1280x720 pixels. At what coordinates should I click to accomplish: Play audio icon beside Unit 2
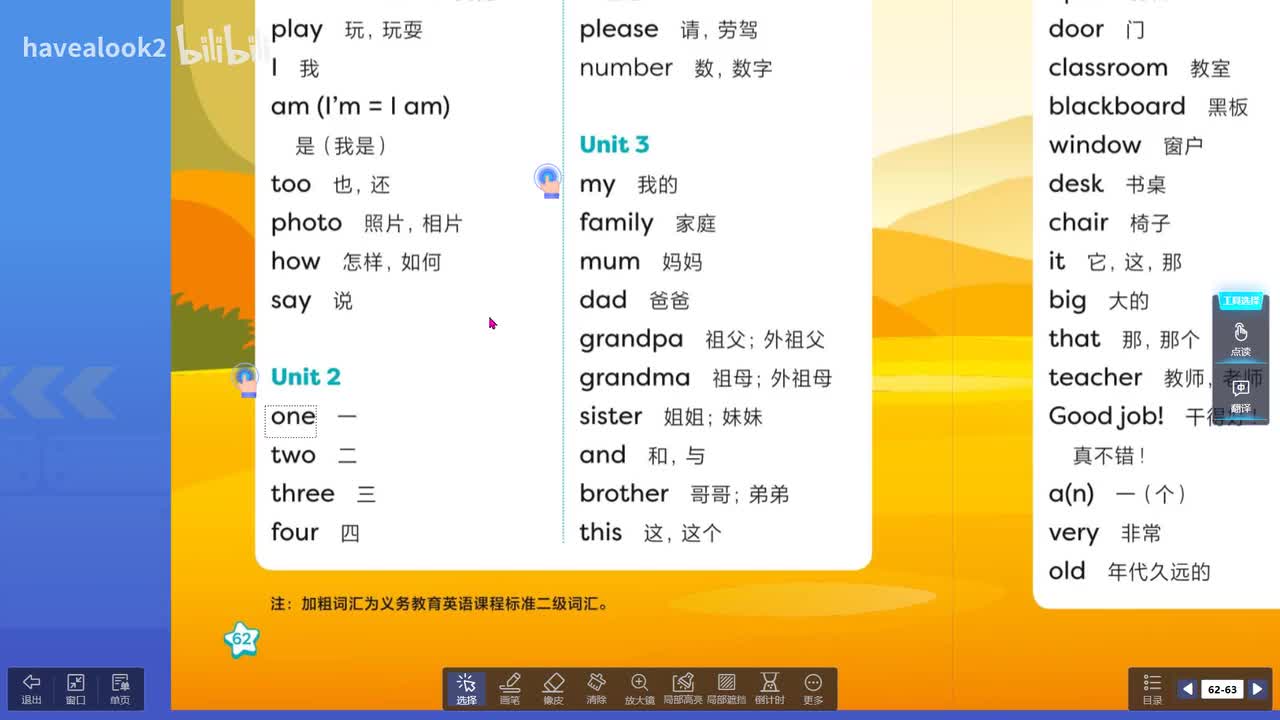(x=246, y=380)
